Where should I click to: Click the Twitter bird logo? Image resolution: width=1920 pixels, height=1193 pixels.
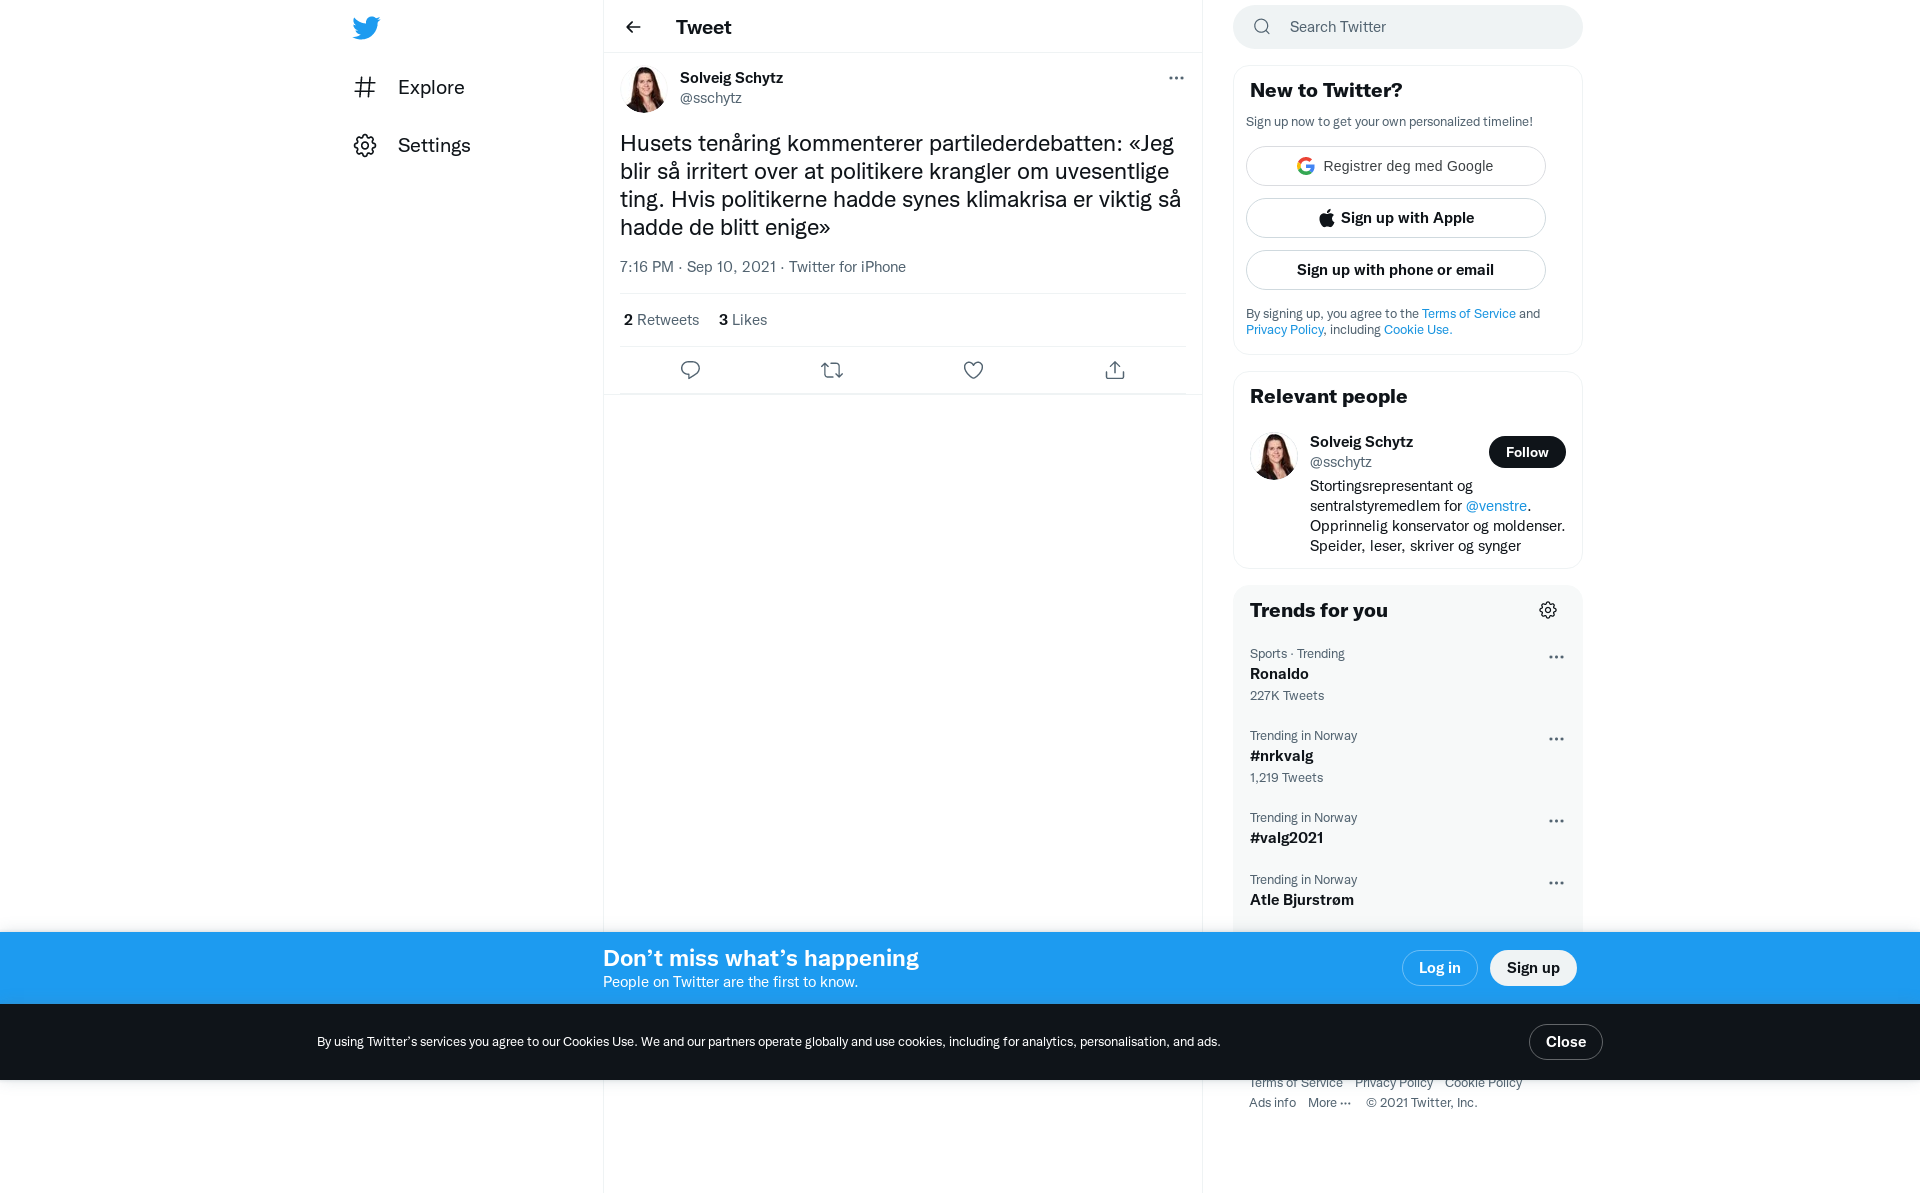(x=366, y=27)
